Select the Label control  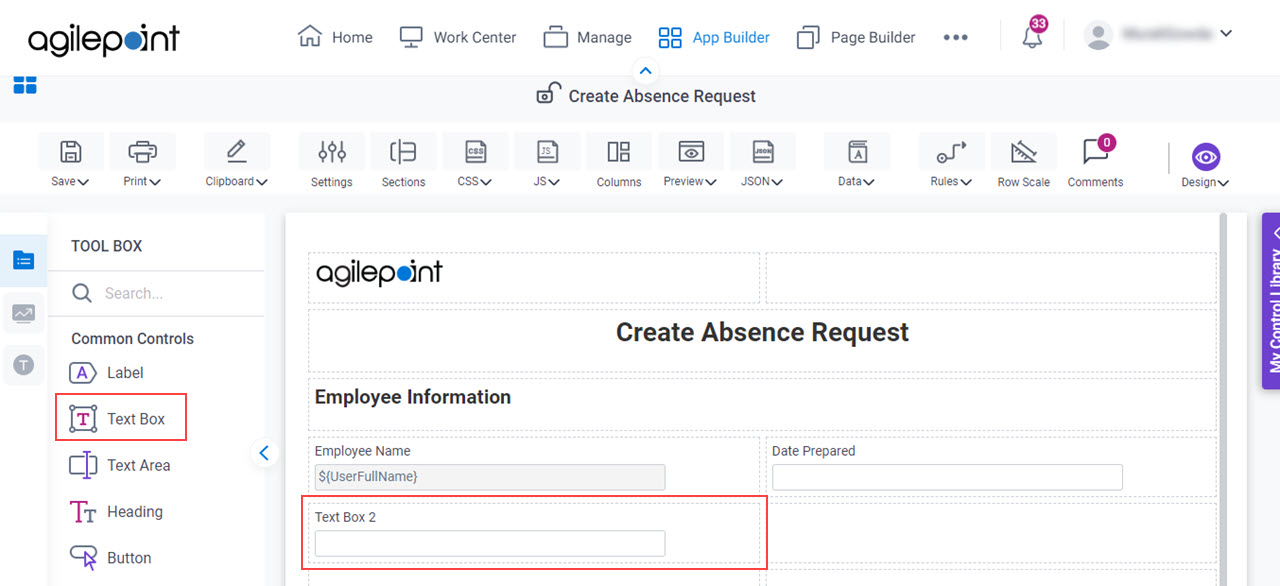106,373
